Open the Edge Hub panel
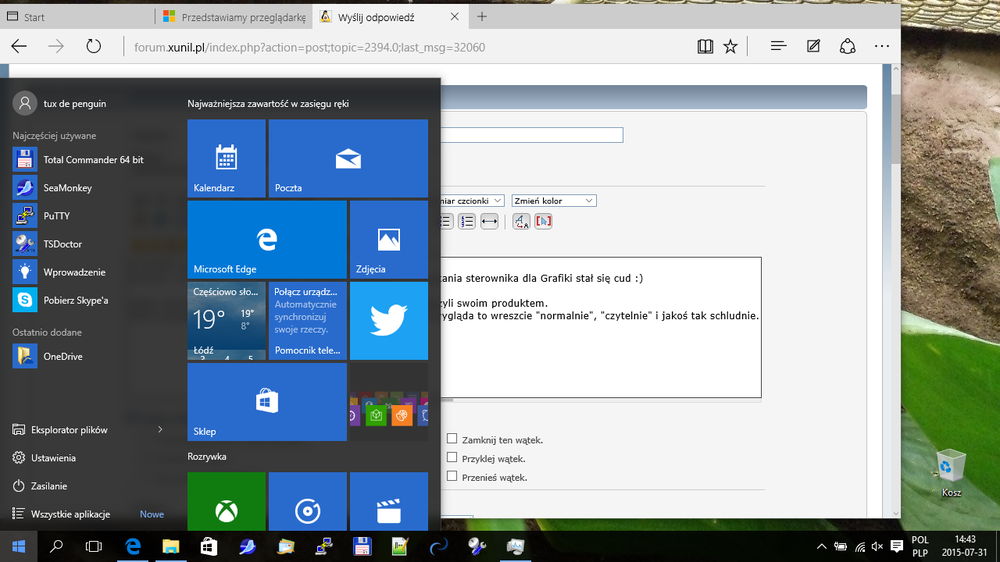The height and width of the screenshot is (562, 1000). pyautogui.click(x=778, y=47)
